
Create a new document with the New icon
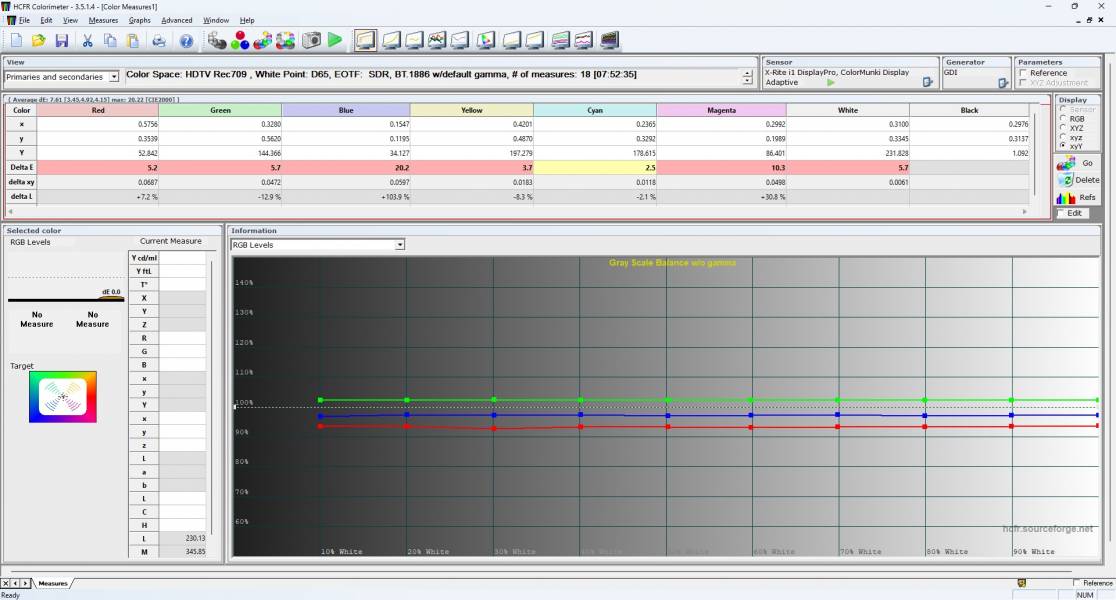[x=16, y=41]
